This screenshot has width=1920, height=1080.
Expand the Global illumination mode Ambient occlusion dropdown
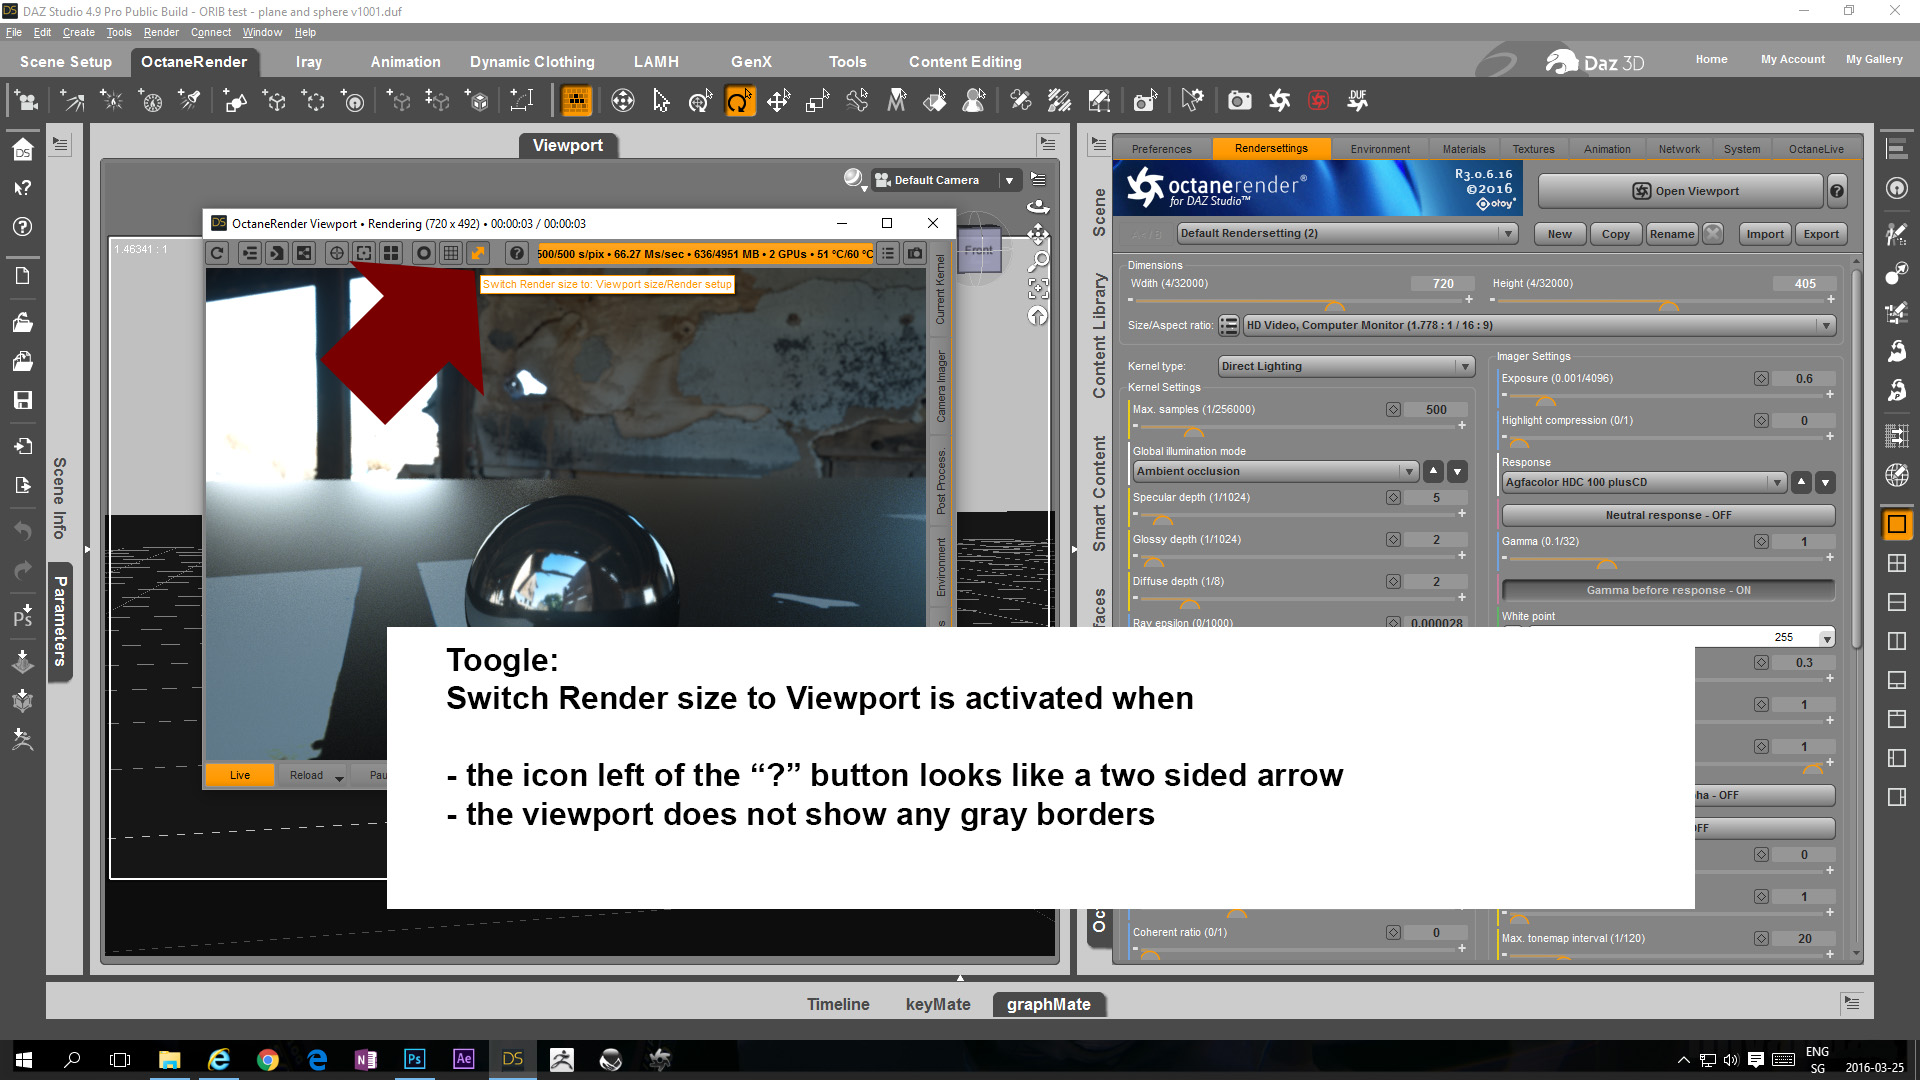[x=1275, y=472]
